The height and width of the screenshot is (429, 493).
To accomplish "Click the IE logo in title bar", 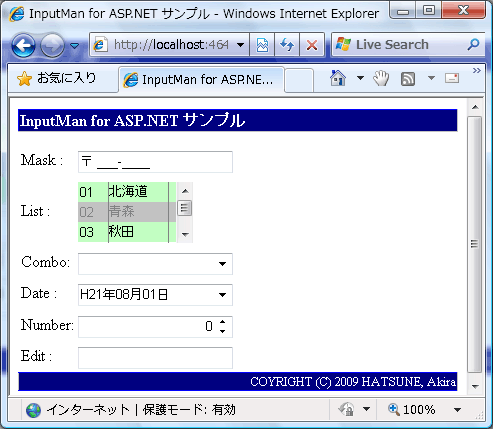I will click(17, 14).
